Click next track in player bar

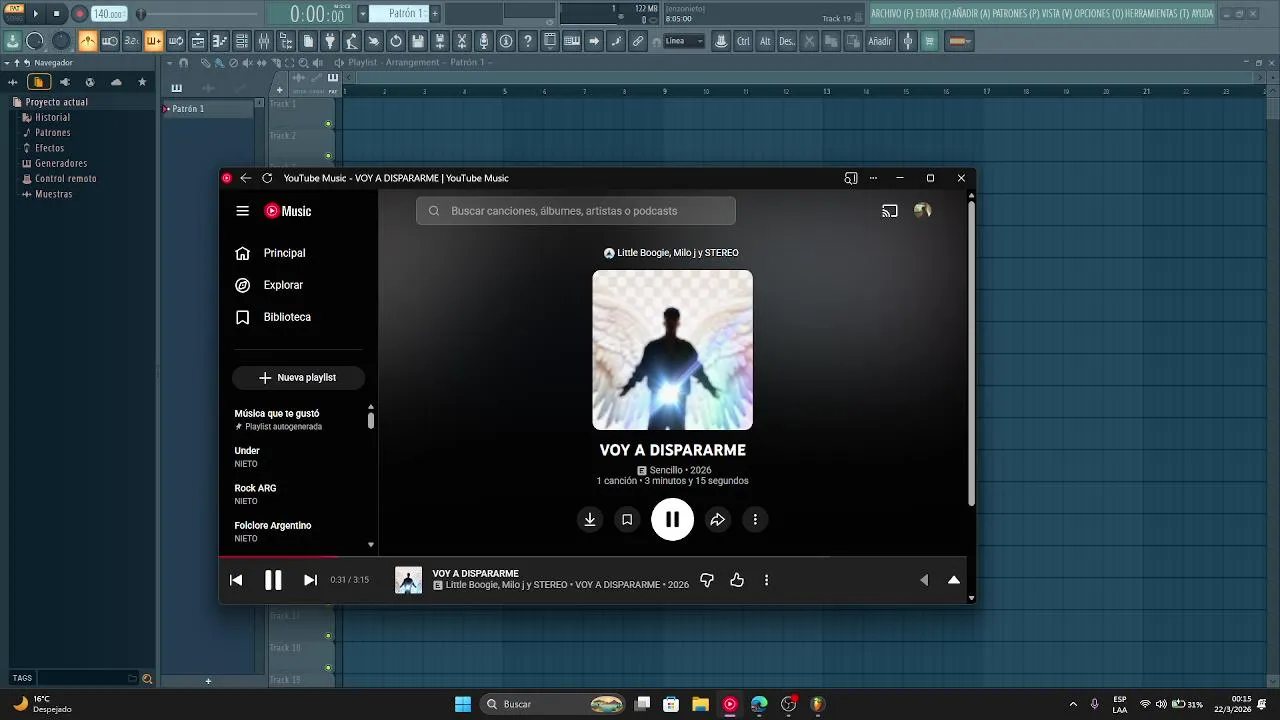(310, 580)
